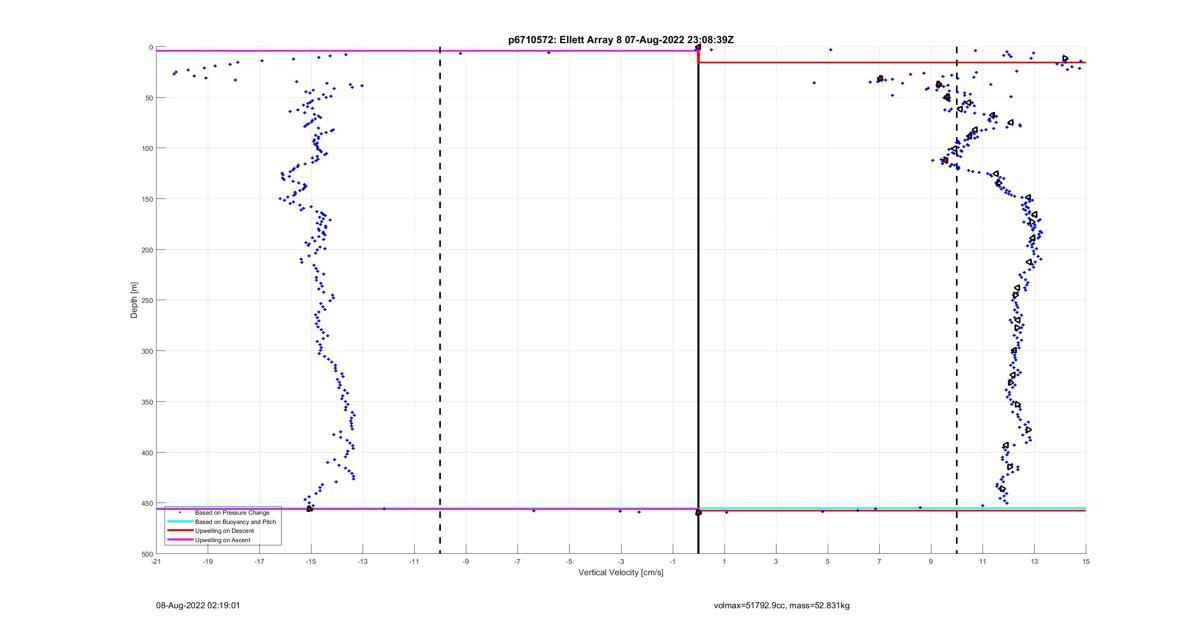Screen dimensions: 1200x622
Task: Select legend entry 'Upwelling on Descent'
Action: [x=224, y=530]
